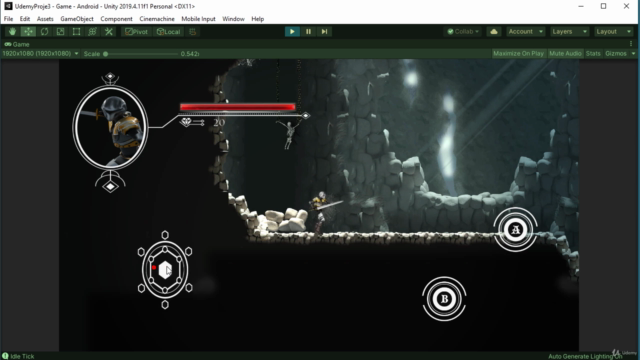Image resolution: width=640 pixels, height=360 pixels.
Task: Open the Mobile Input menu
Action: click(198, 19)
